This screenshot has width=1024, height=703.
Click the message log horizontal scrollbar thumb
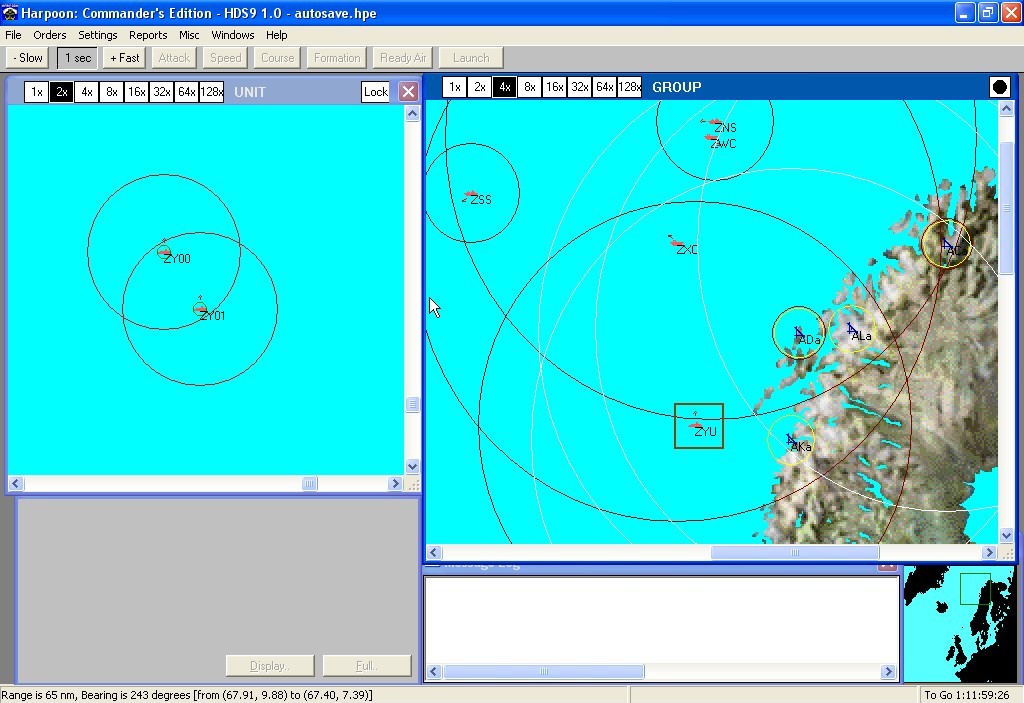point(543,672)
